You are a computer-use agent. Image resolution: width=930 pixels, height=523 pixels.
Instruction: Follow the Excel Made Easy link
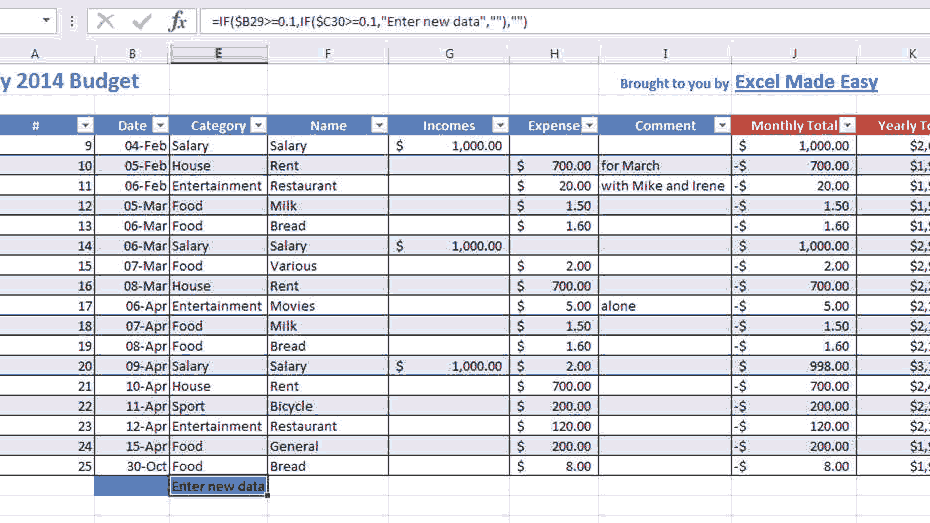point(806,82)
